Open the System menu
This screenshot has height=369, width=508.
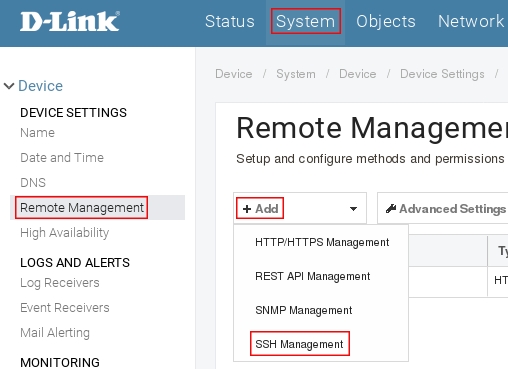[x=305, y=21]
